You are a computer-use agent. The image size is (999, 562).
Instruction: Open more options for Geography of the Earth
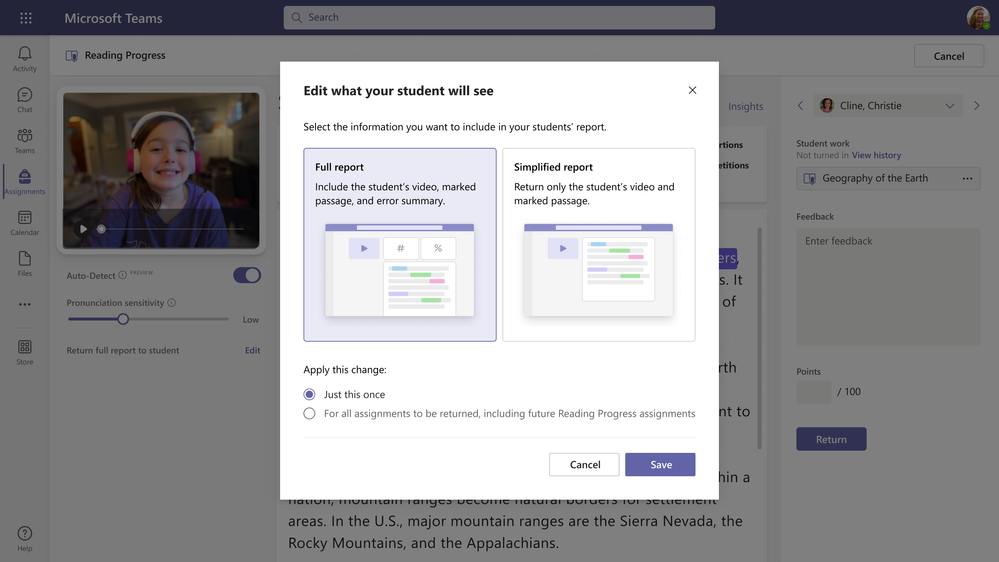click(x=967, y=178)
